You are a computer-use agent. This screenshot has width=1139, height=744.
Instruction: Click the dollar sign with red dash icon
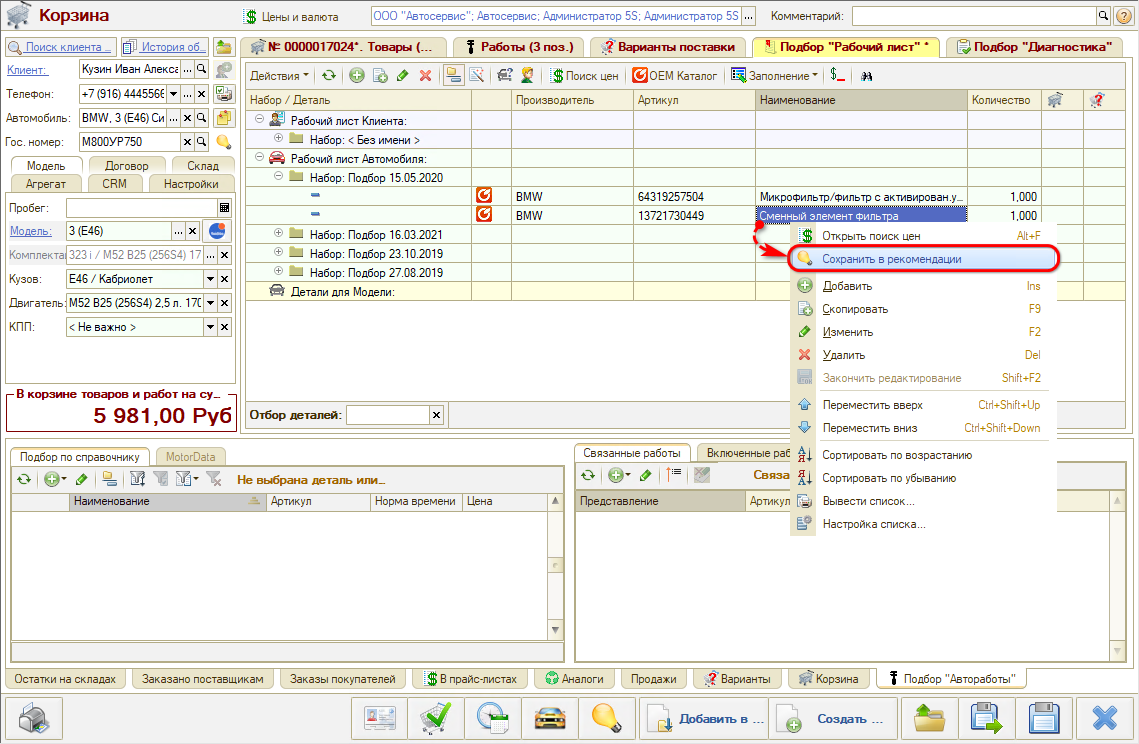(x=838, y=76)
